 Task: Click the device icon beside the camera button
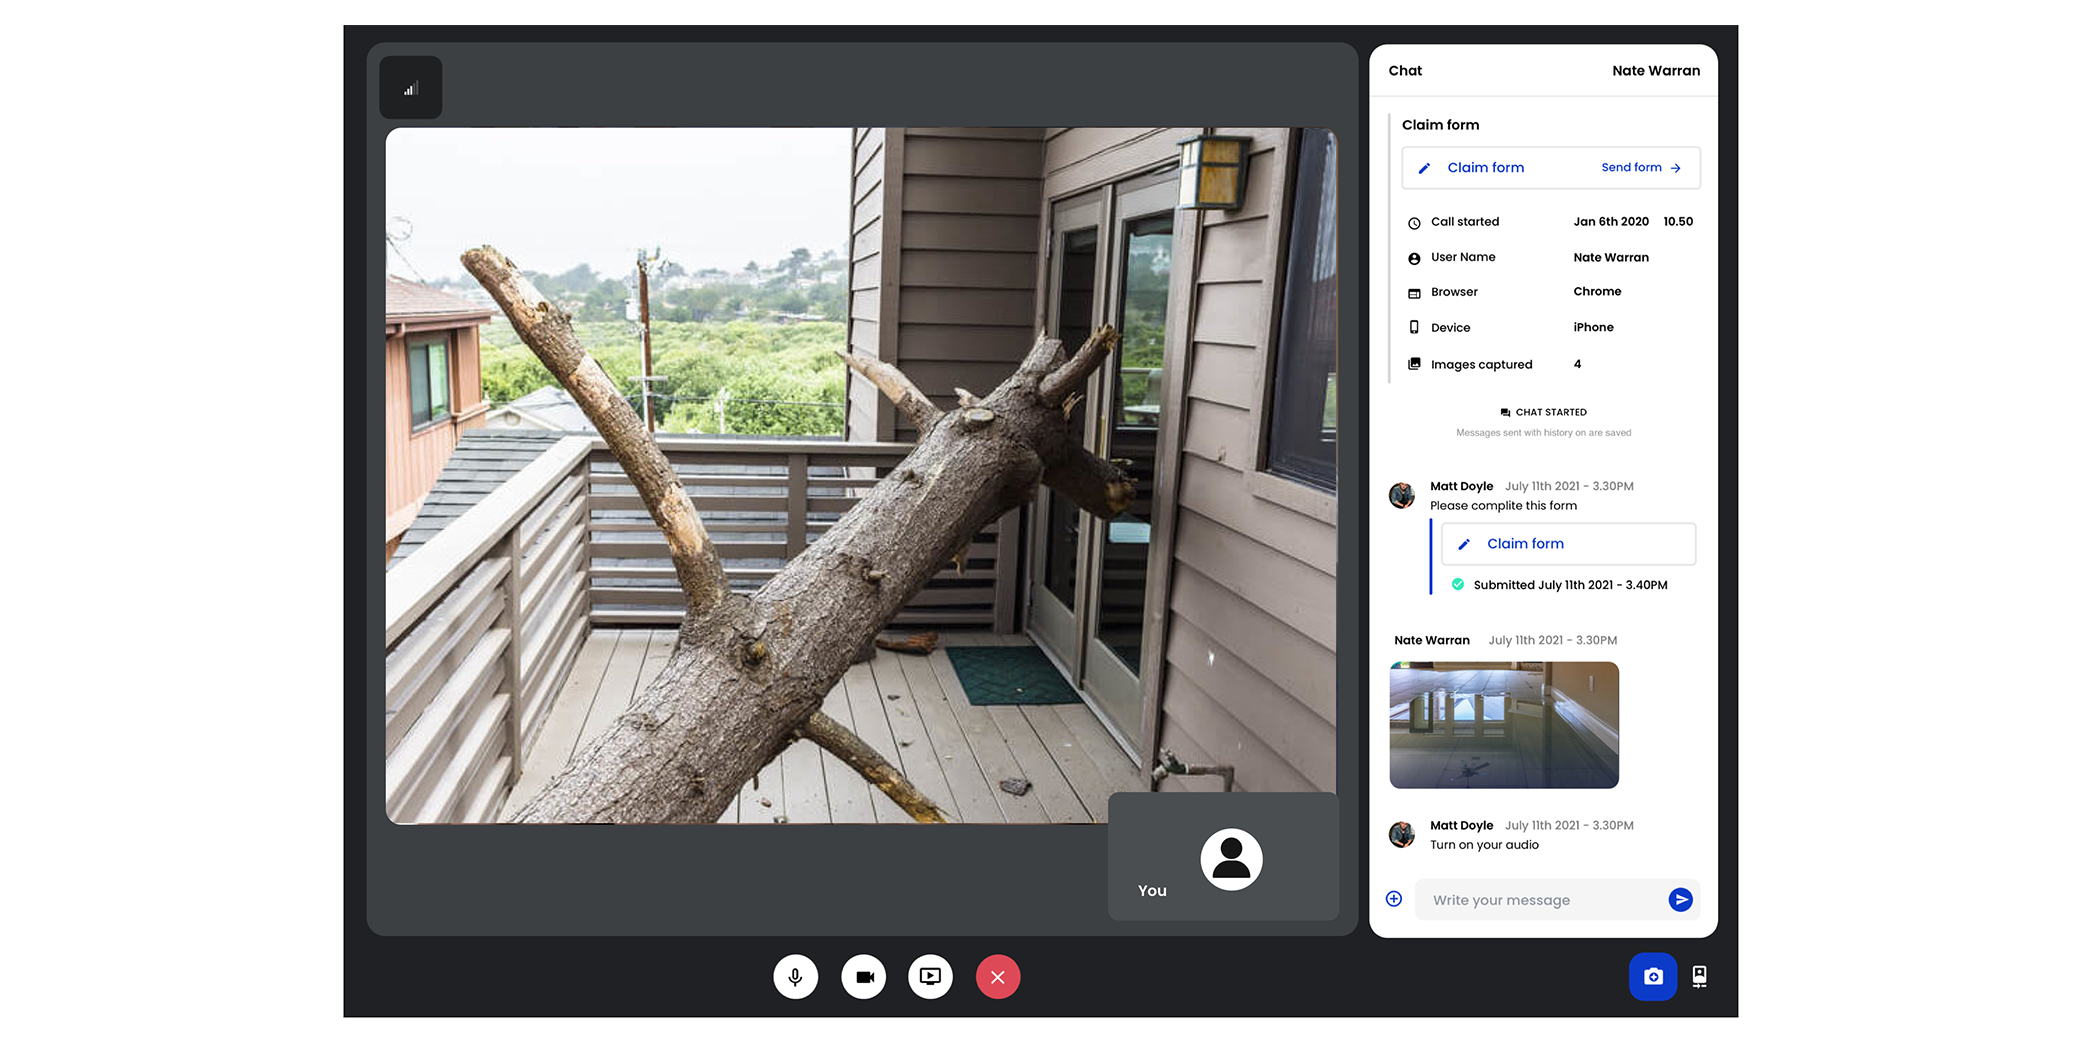1699,977
